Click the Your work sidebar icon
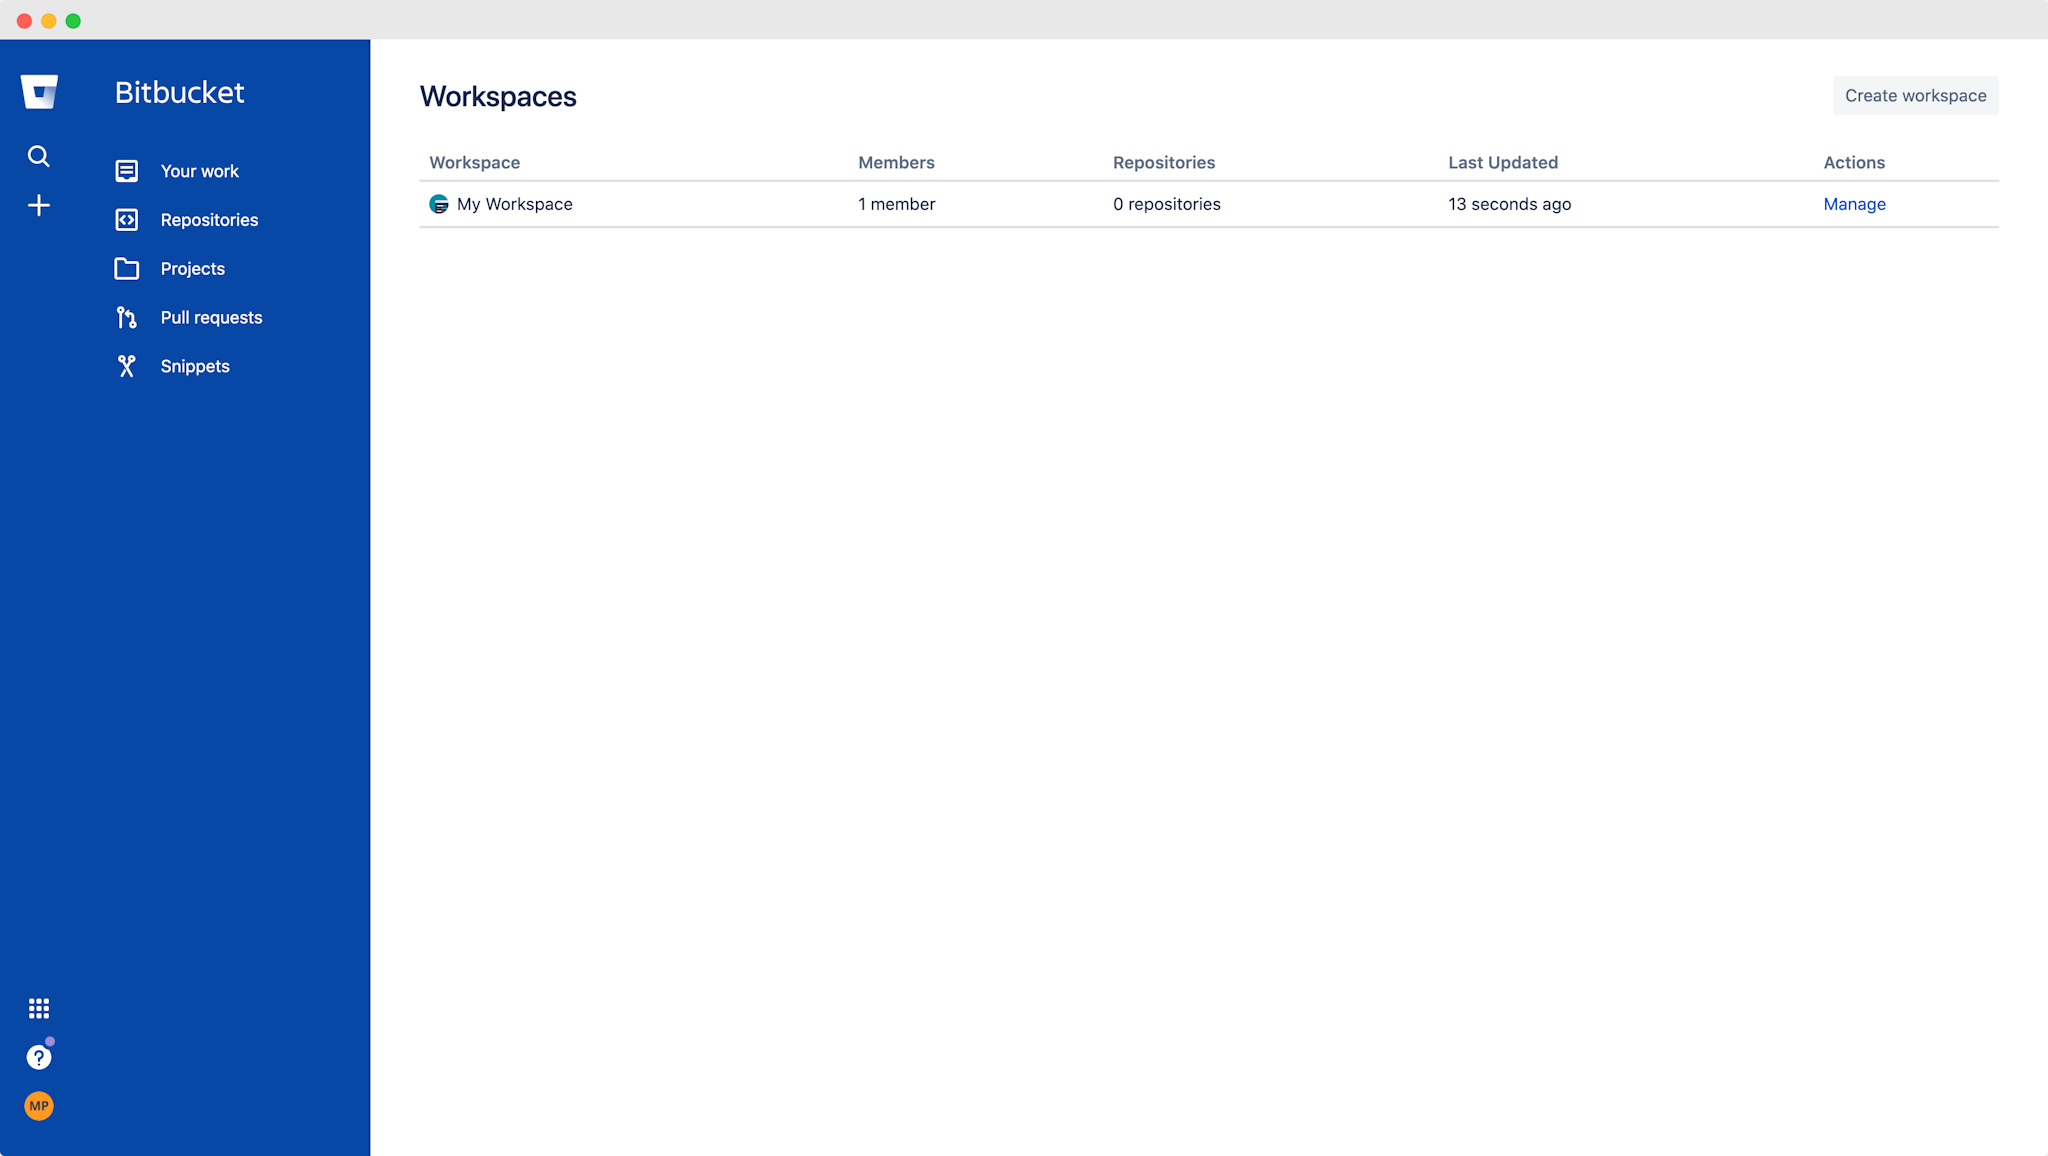 127,170
